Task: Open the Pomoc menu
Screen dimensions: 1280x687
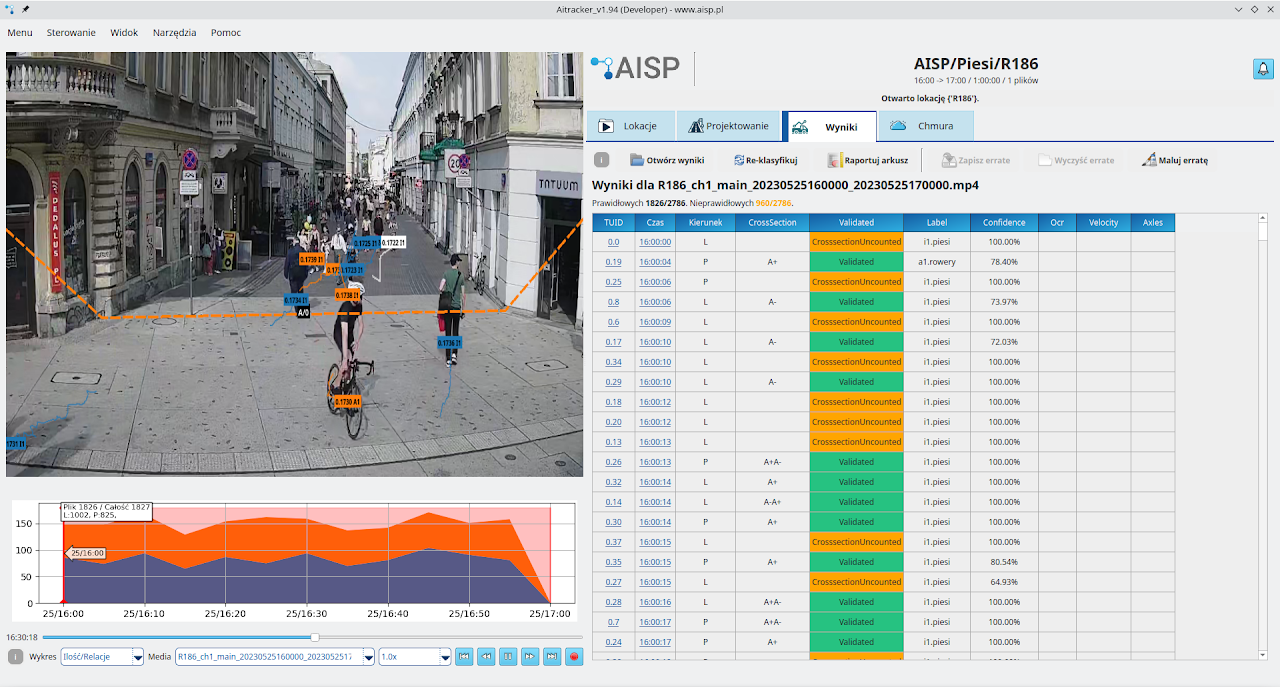Action: coord(226,33)
